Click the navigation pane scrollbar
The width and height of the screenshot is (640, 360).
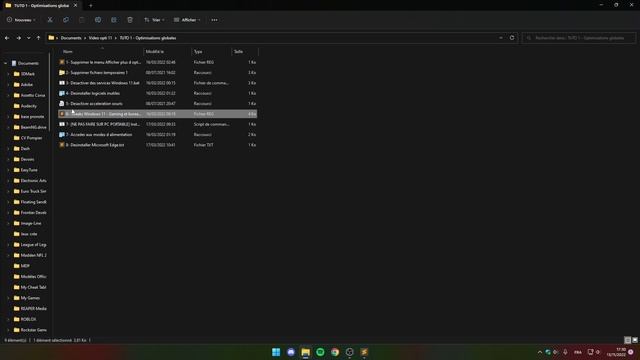pyautogui.click(x=49, y=91)
